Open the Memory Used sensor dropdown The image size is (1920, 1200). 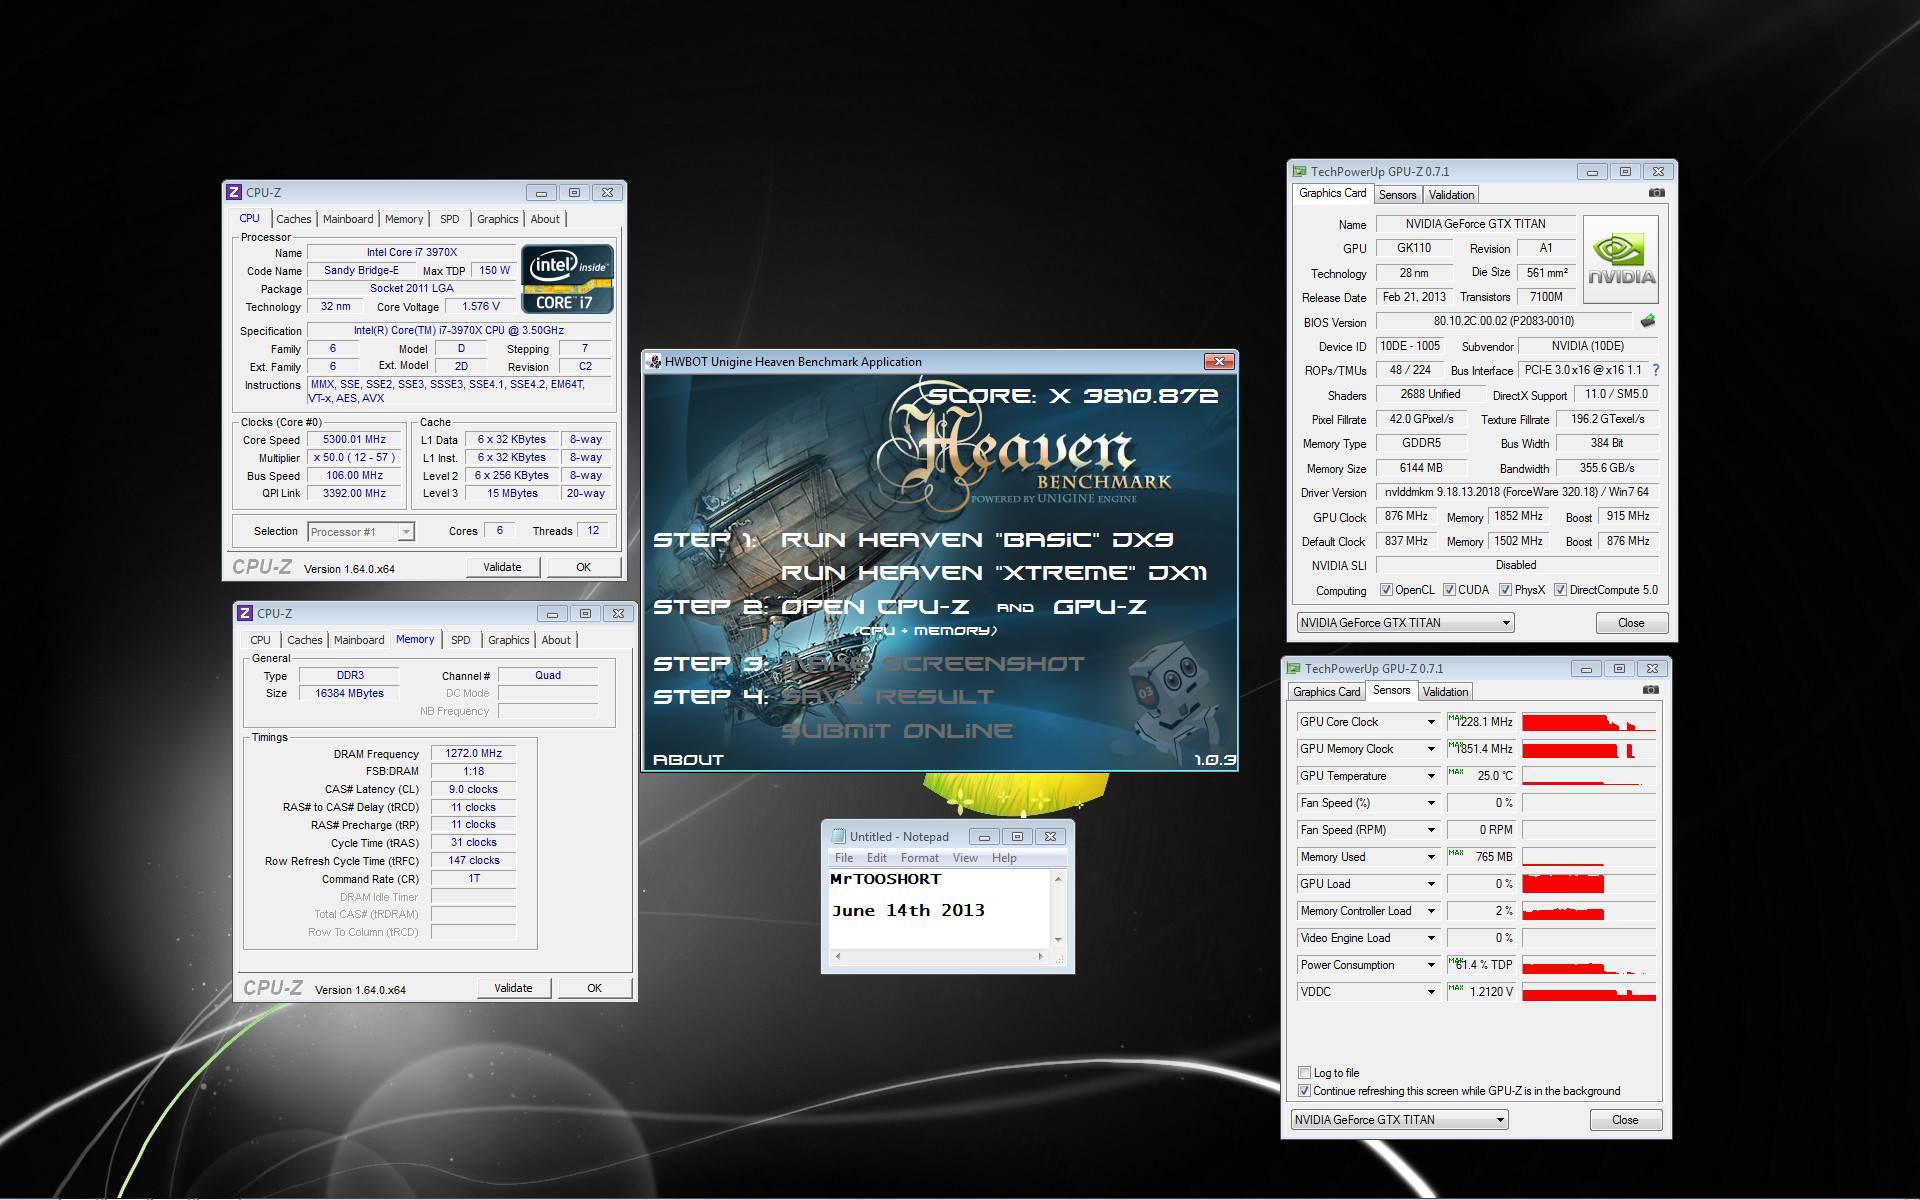pyautogui.click(x=1431, y=857)
